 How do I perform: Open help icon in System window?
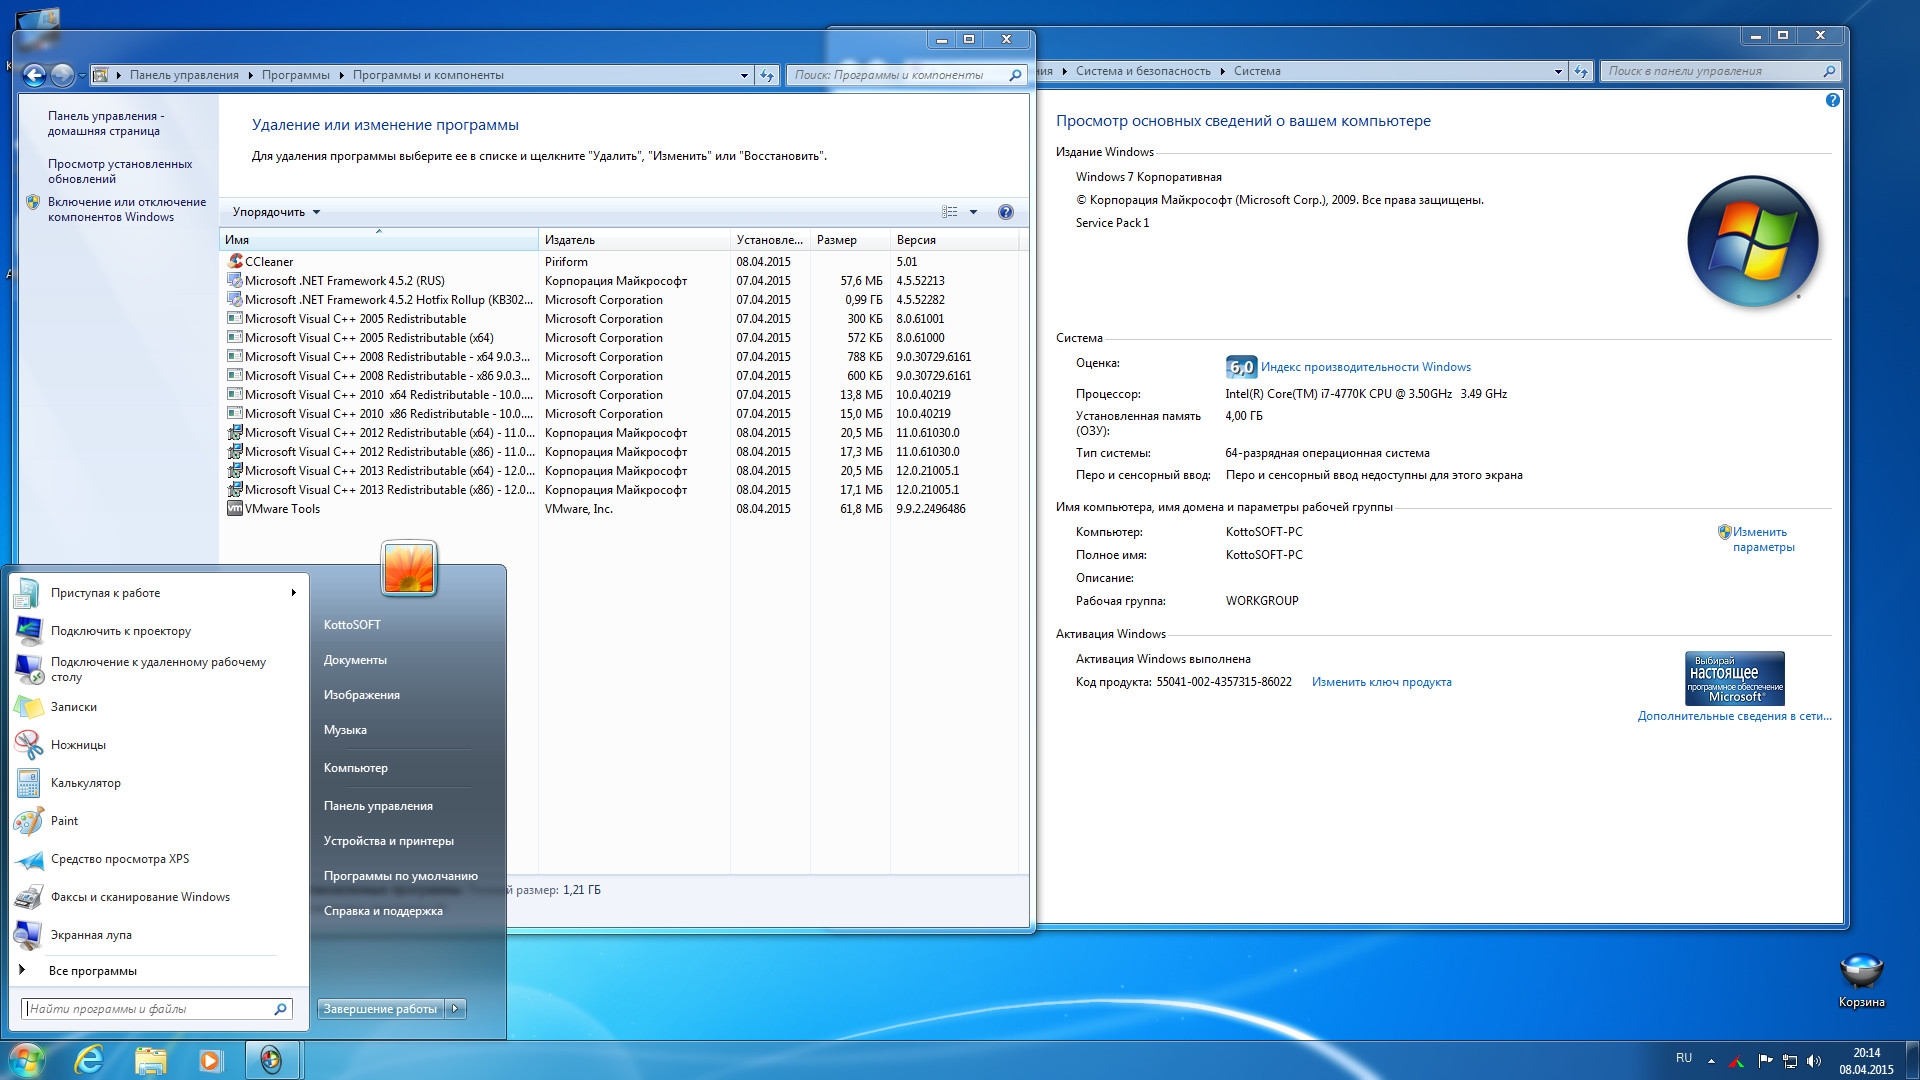(x=1832, y=100)
